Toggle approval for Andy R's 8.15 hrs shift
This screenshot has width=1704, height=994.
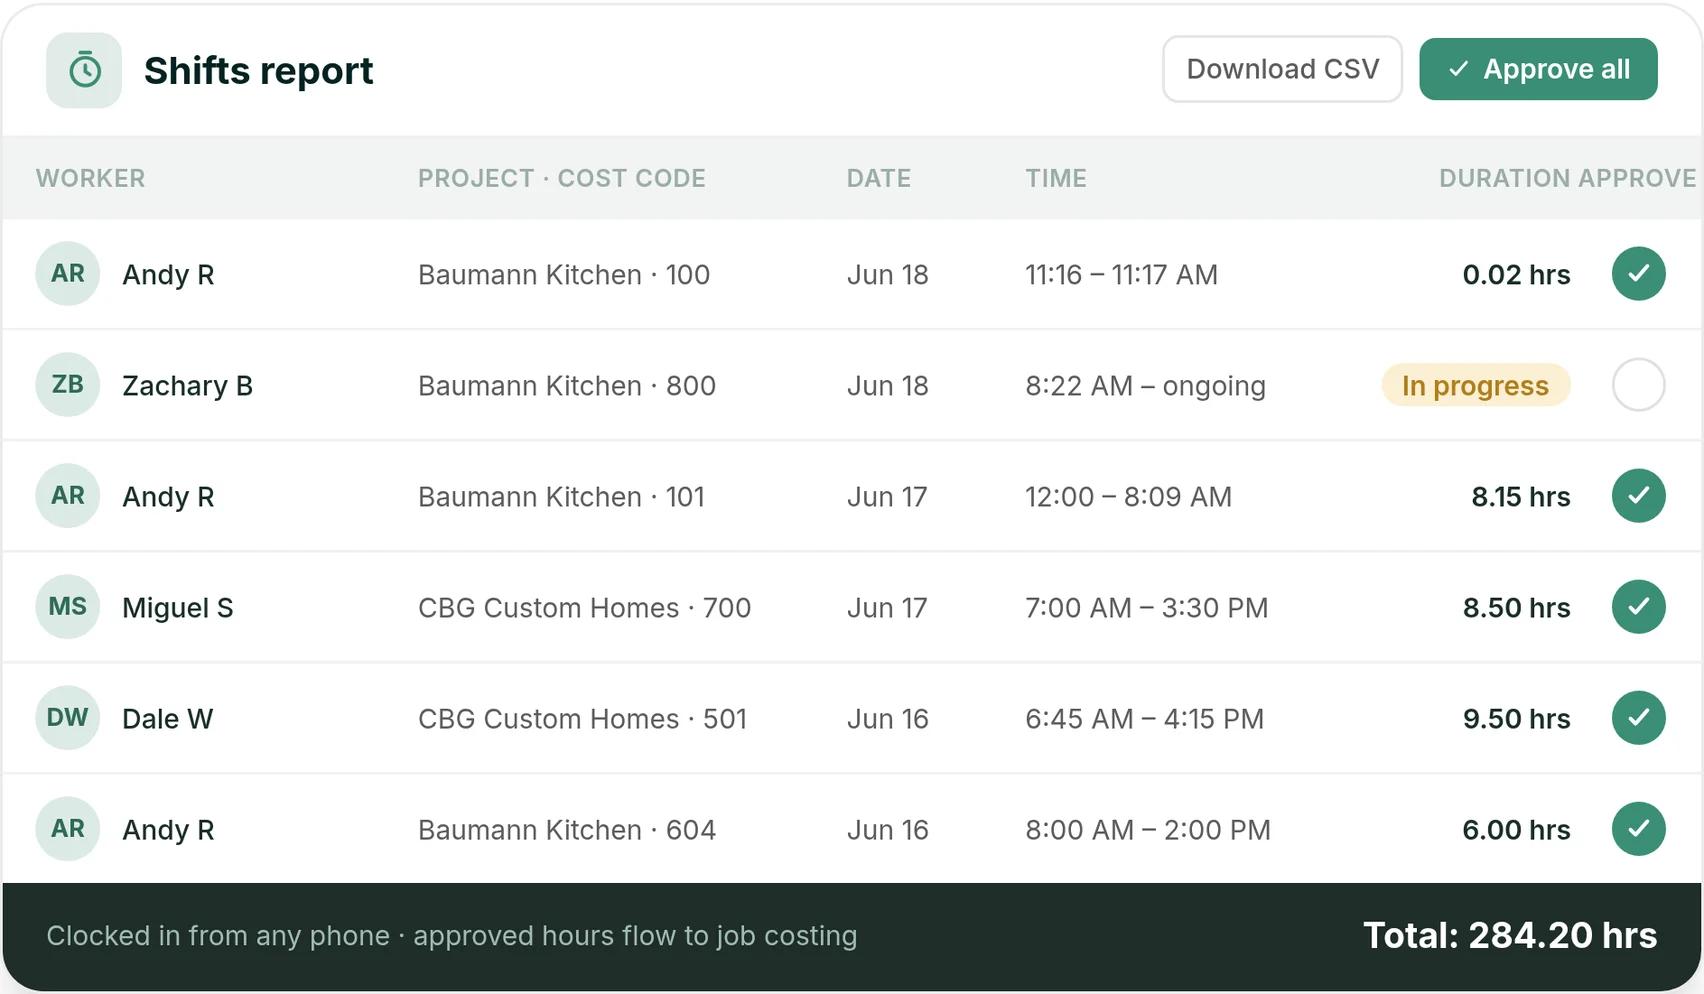coord(1638,496)
